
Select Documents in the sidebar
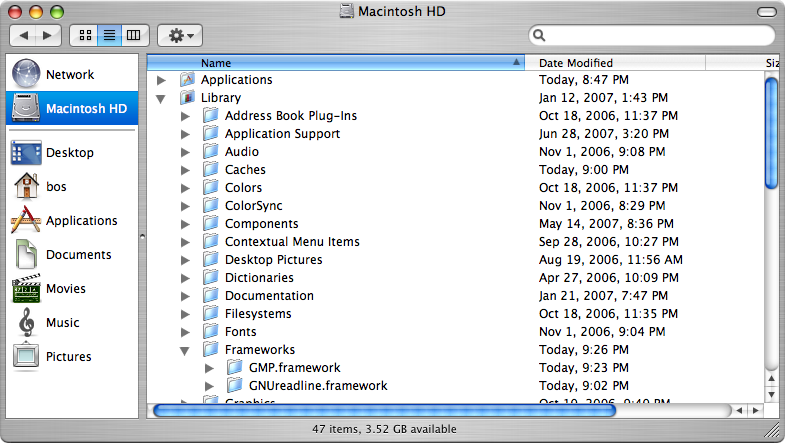point(77,255)
